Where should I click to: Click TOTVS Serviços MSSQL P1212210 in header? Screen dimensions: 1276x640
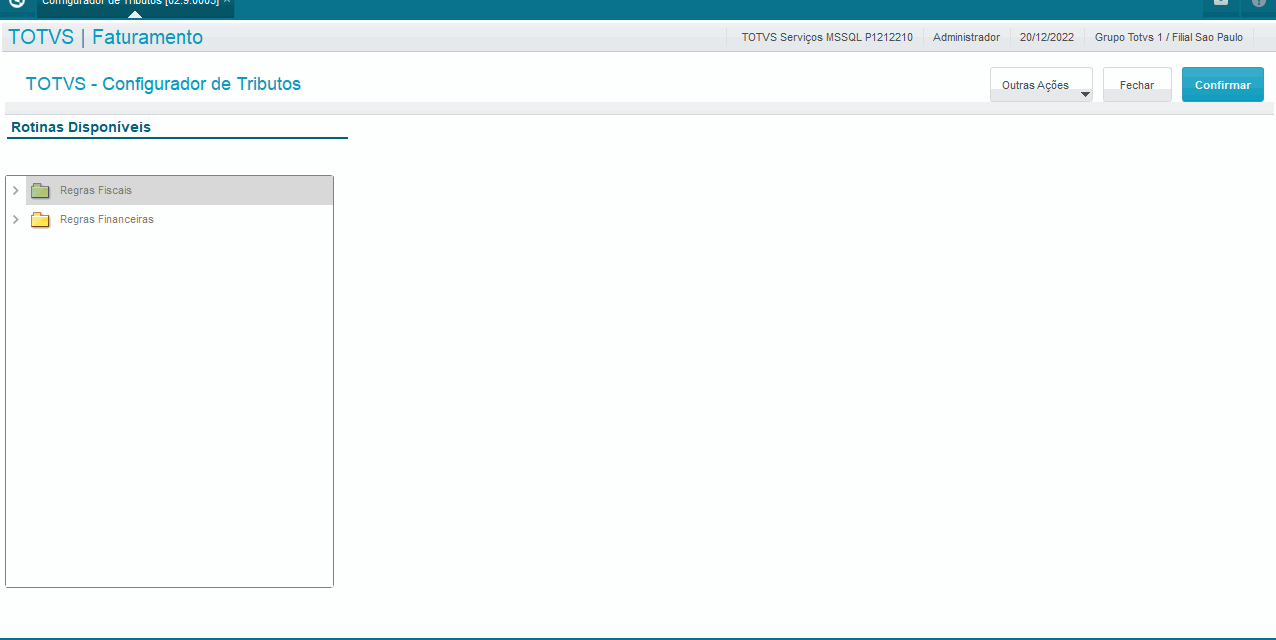click(x=827, y=37)
